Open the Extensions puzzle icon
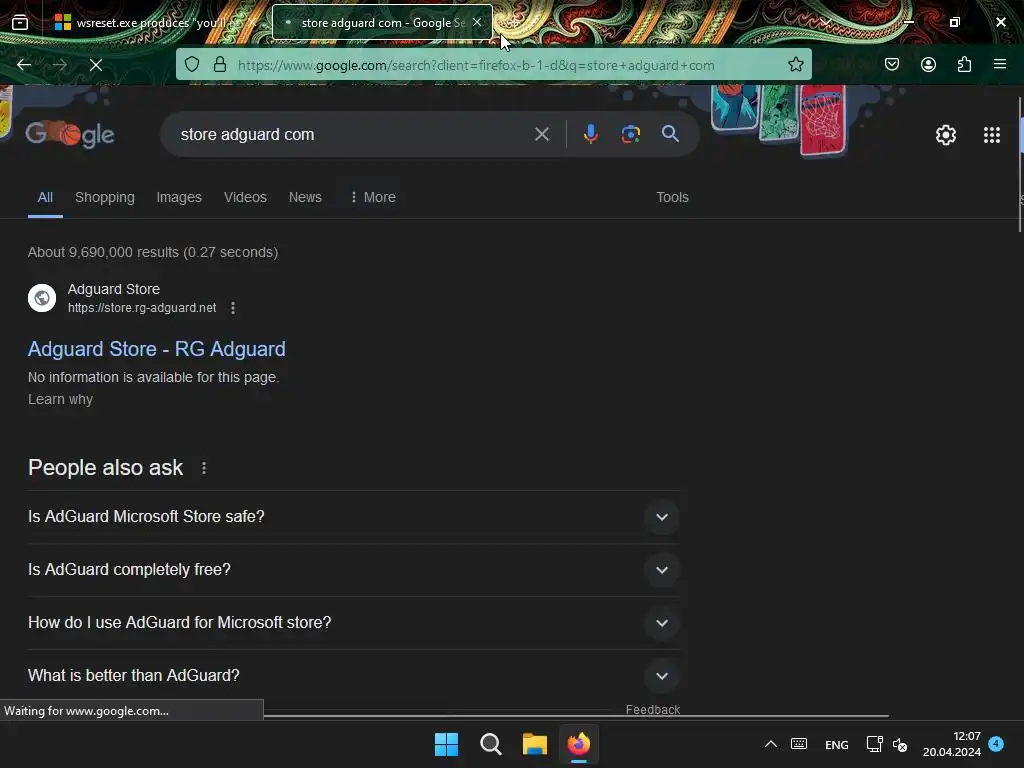The height and width of the screenshot is (768, 1024). click(964, 64)
